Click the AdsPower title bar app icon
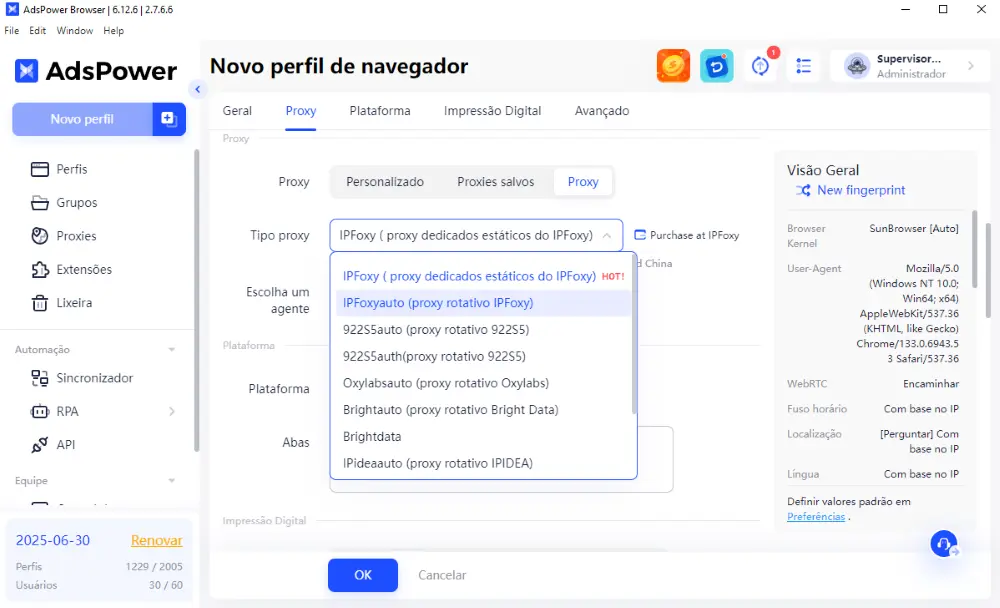 coord(11,9)
